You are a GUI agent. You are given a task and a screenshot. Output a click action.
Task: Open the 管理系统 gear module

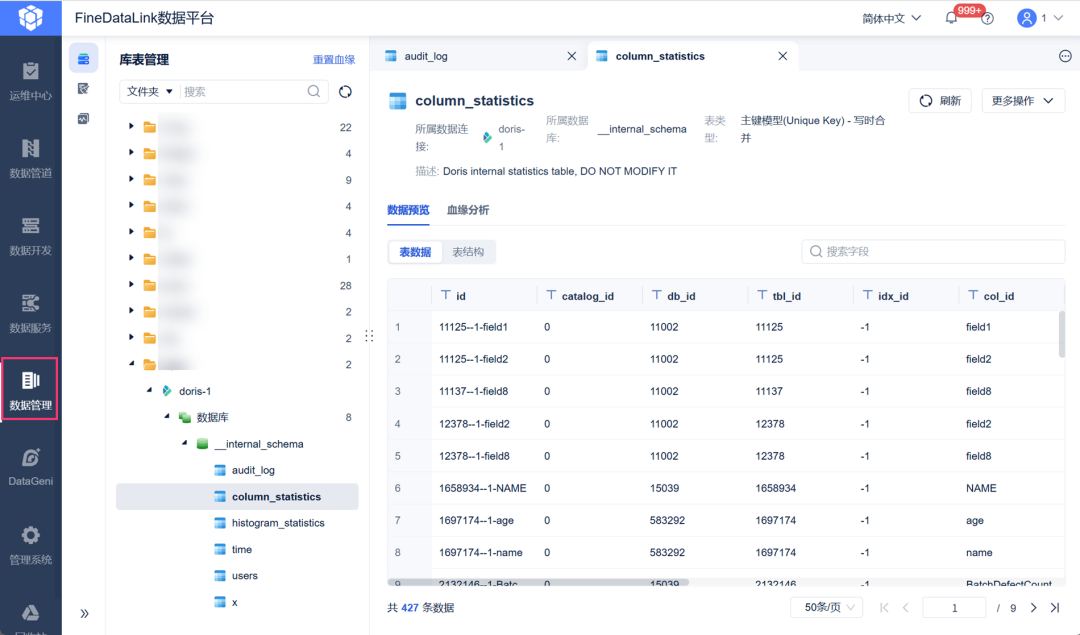coord(30,545)
